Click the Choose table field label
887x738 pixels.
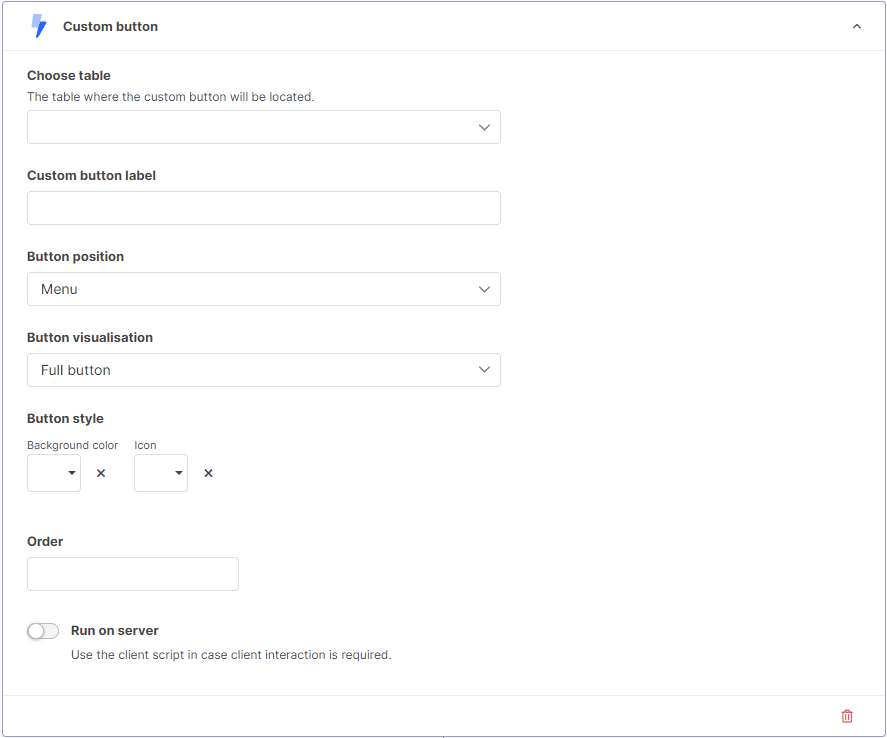coord(69,75)
